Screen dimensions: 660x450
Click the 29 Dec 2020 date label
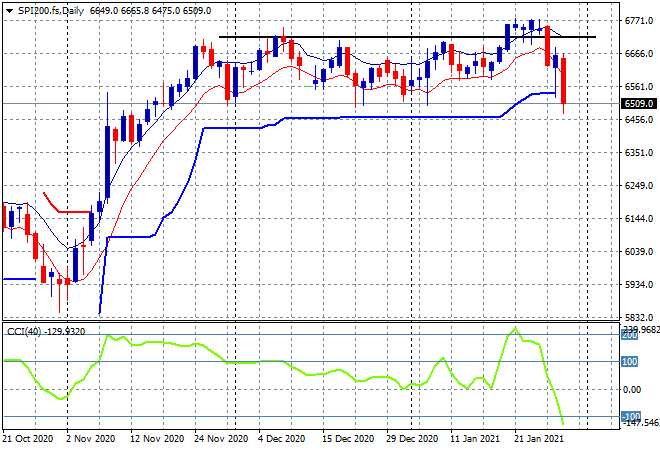(x=412, y=439)
